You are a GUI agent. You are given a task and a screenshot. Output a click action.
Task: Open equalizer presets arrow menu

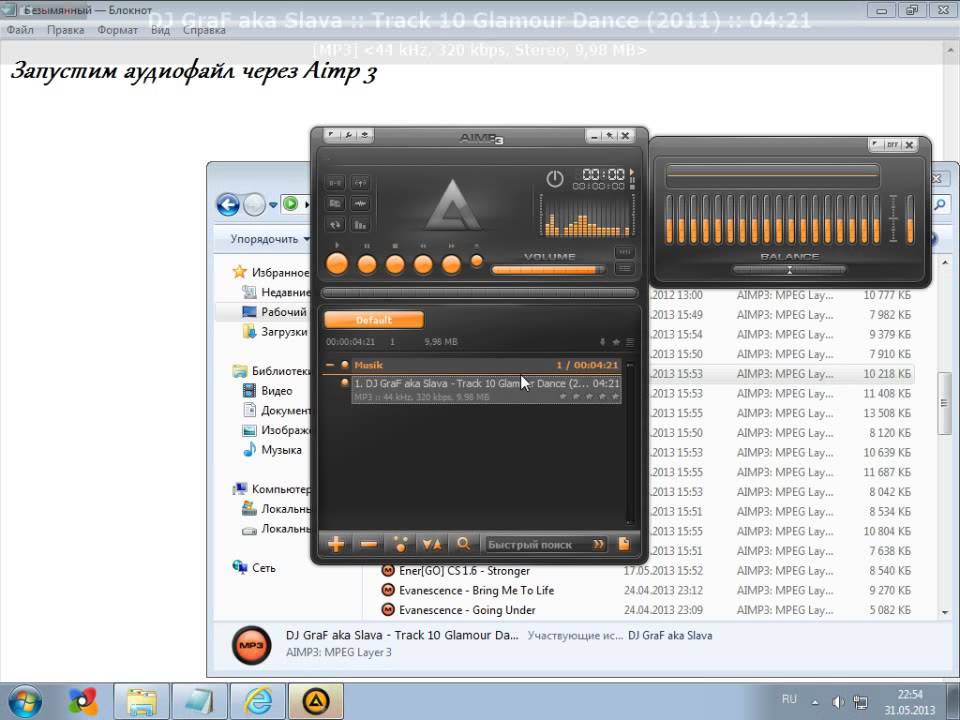876,144
